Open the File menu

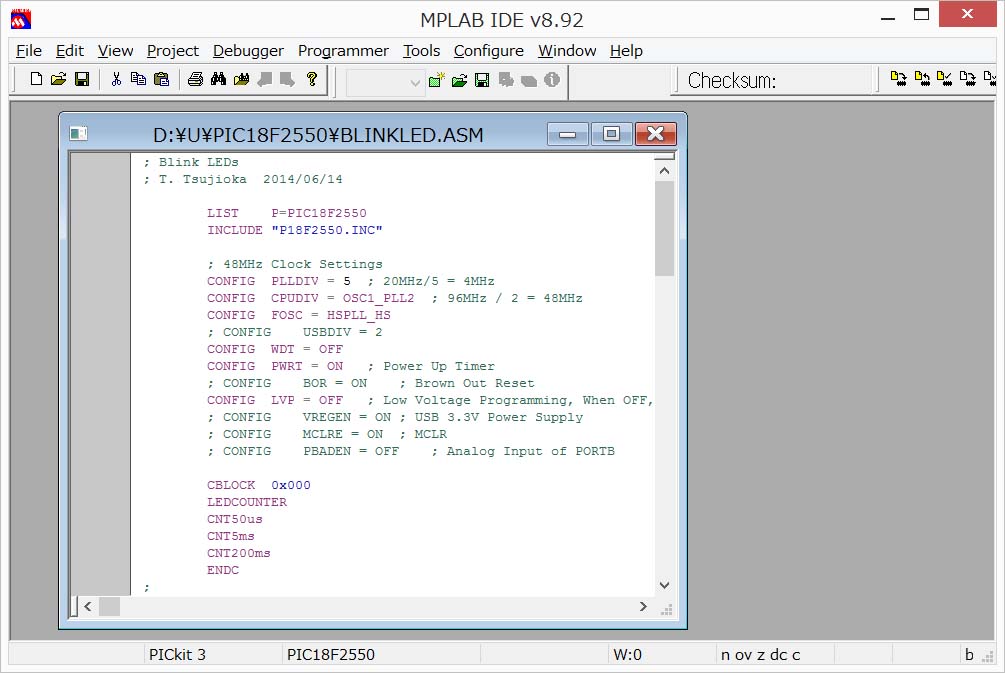[29, 51]
